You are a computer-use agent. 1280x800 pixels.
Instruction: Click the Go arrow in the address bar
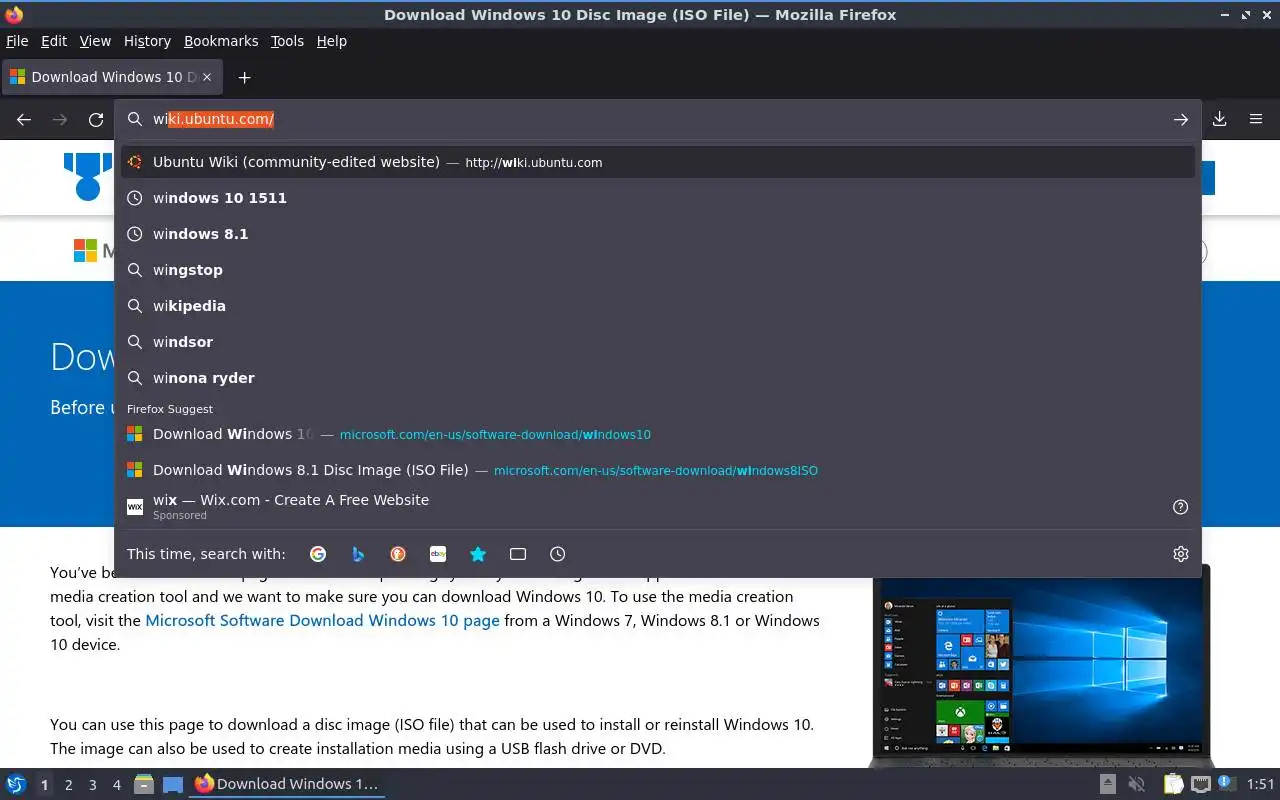point(1181,119)
